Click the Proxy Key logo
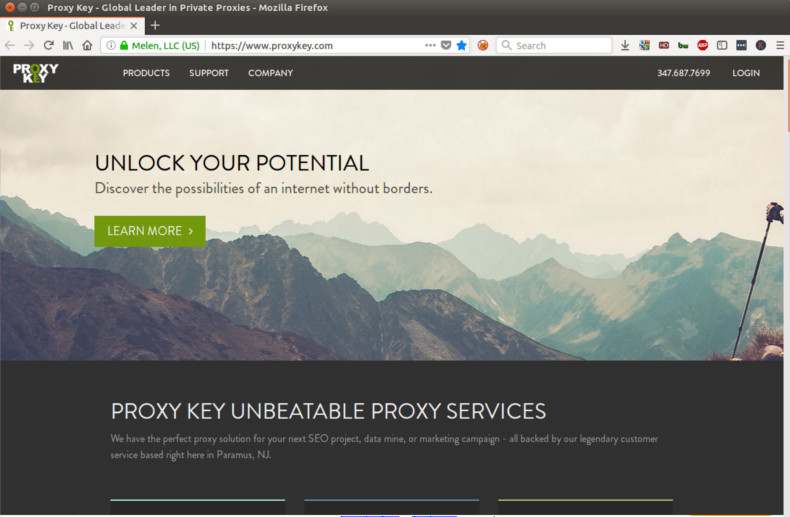Viewport: 790px width, 517px height. 35,73
